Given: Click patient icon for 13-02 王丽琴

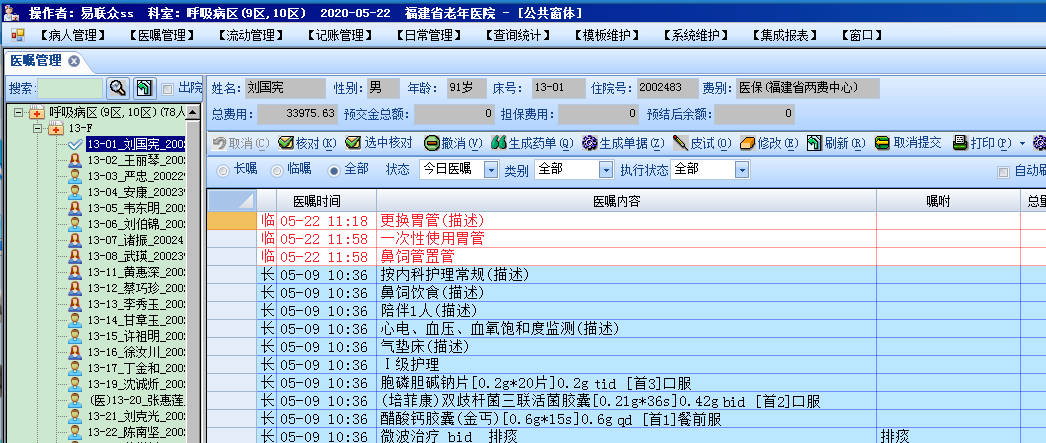Looking at the screenshot, I should [75, 160].
